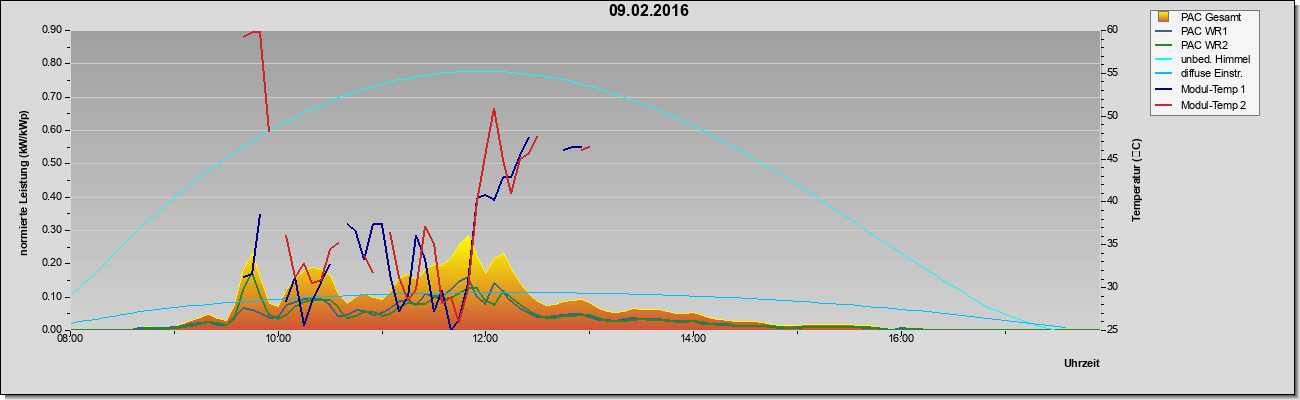Click the 14:00 time axis tick
The image size is (1300, 400).
(693, 339)
